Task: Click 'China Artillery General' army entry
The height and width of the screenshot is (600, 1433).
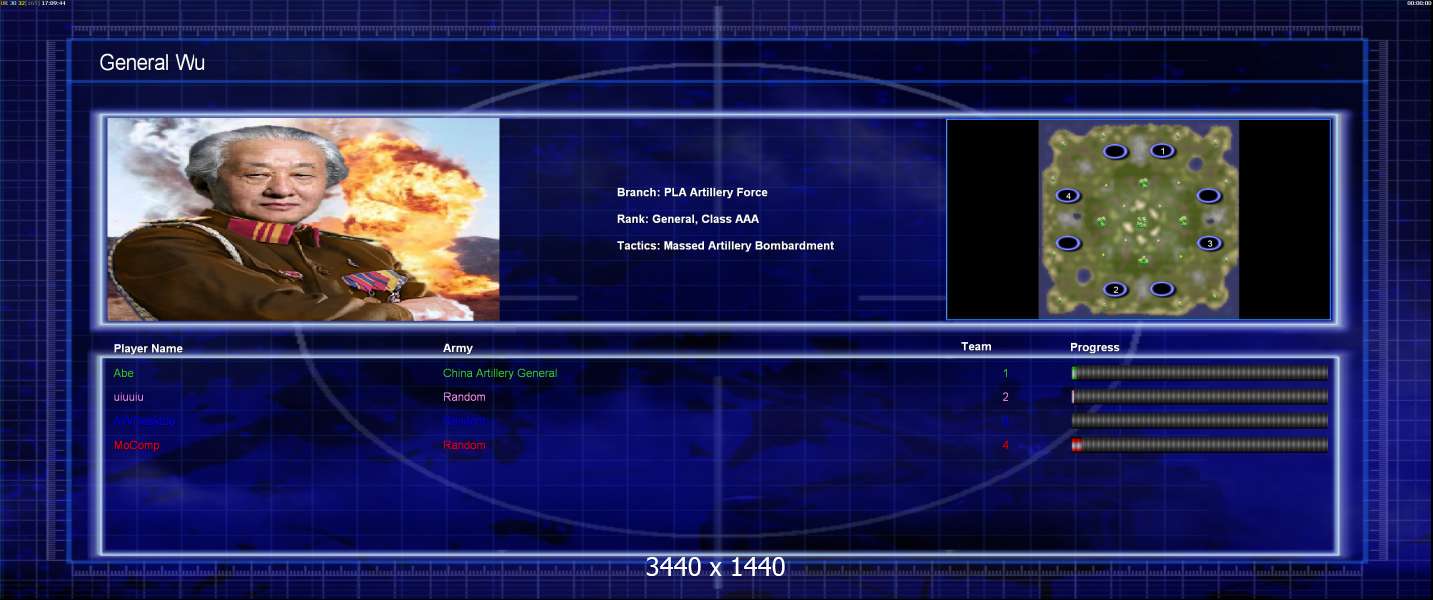Action: [x=500, y=373]
